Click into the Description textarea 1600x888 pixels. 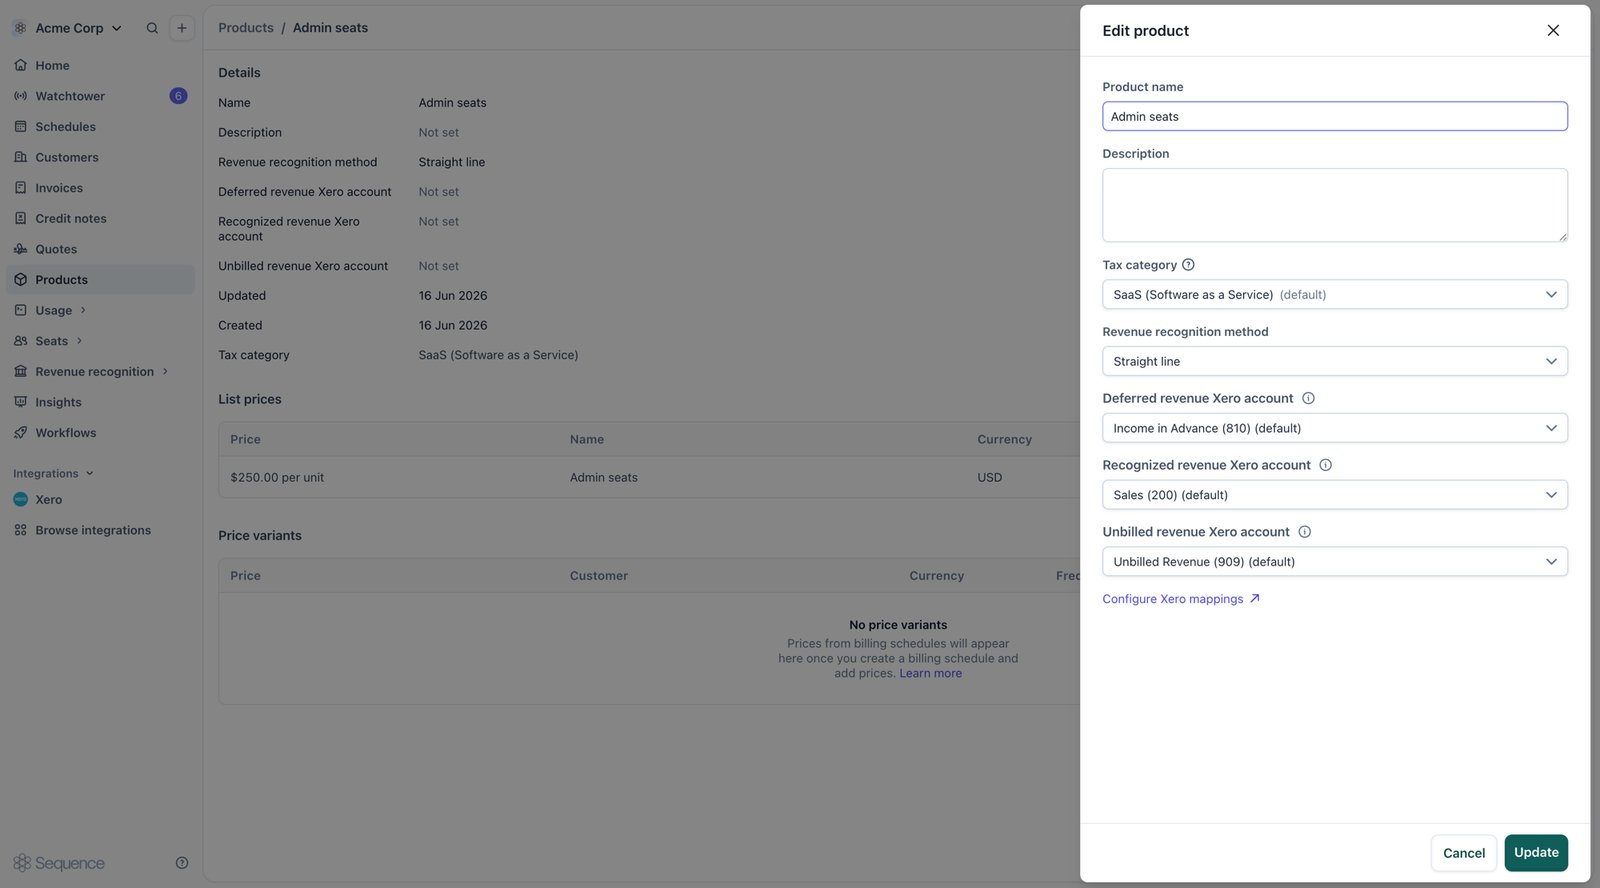tap(1335, 205)
